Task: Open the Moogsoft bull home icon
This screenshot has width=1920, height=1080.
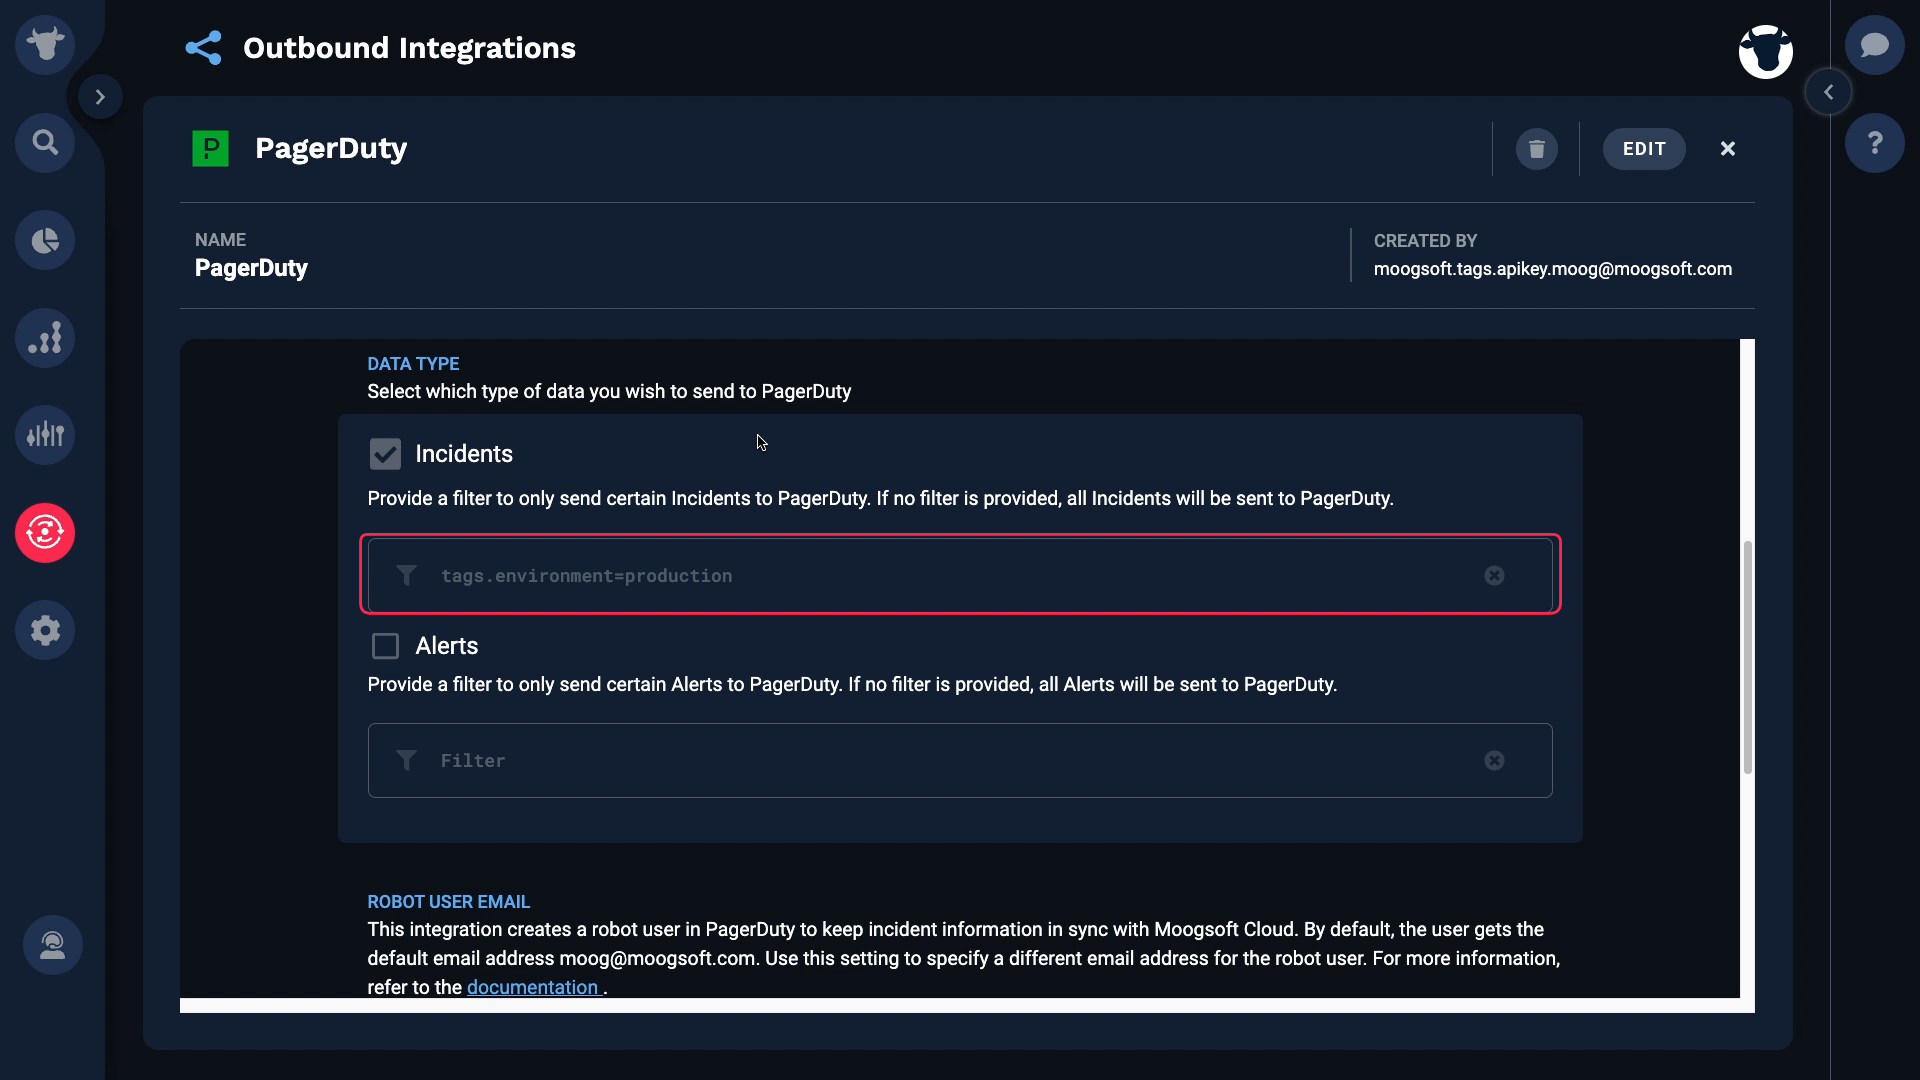Action: [45, 45]
